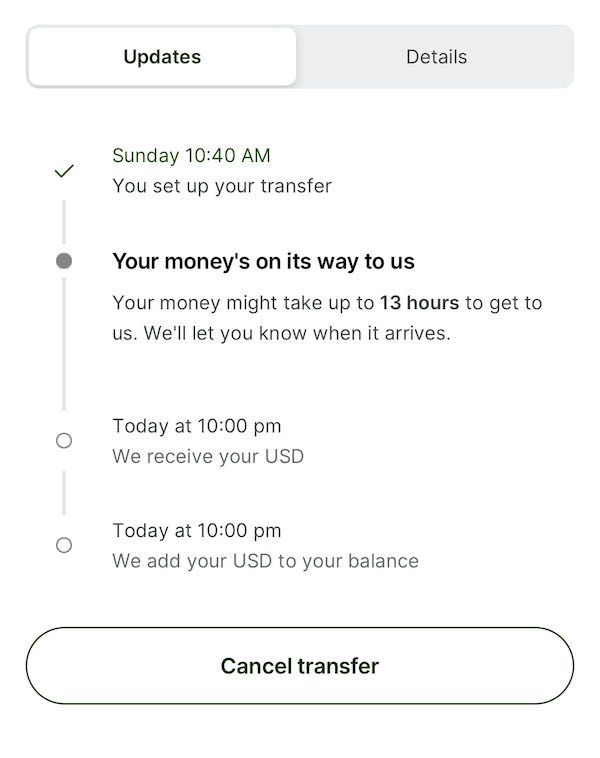Click the filled gray current-step dot

pyautogui.click(x=64, y=262)
